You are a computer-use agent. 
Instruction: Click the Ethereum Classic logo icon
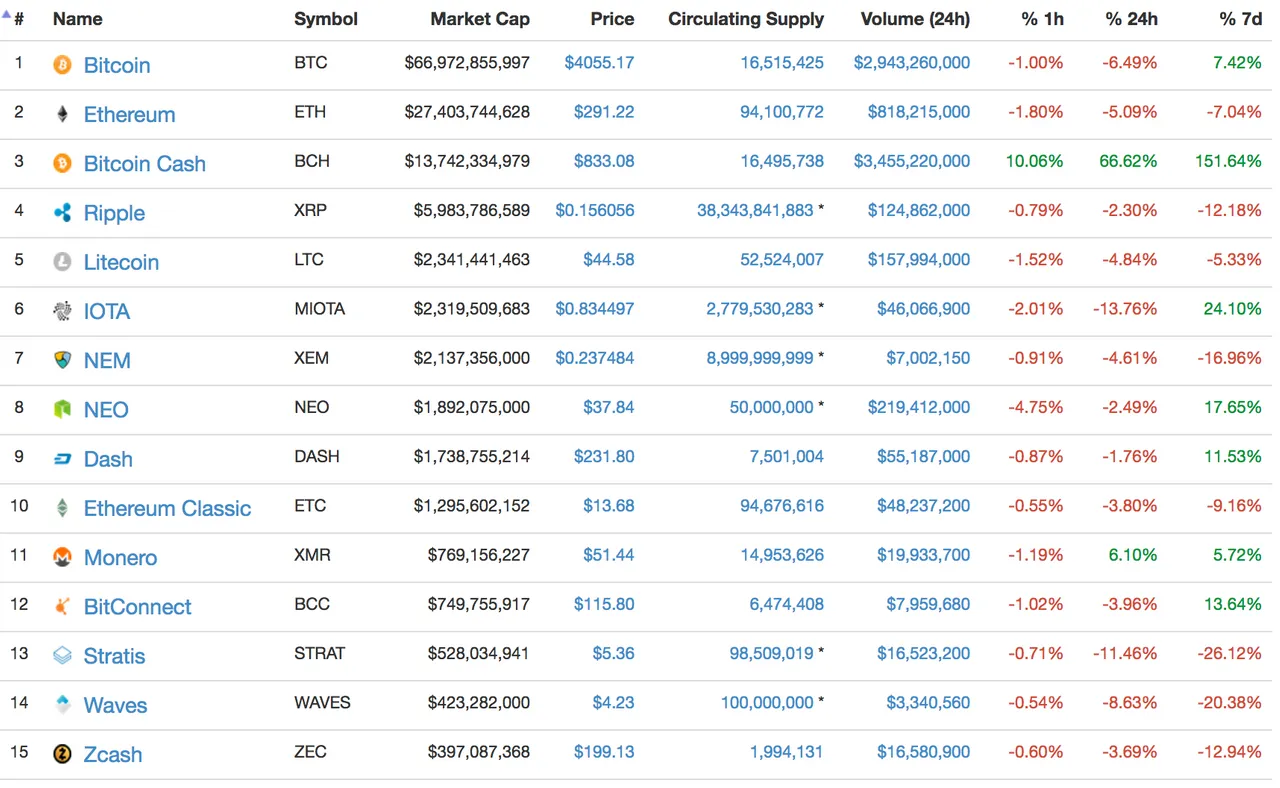click(62, 508)
